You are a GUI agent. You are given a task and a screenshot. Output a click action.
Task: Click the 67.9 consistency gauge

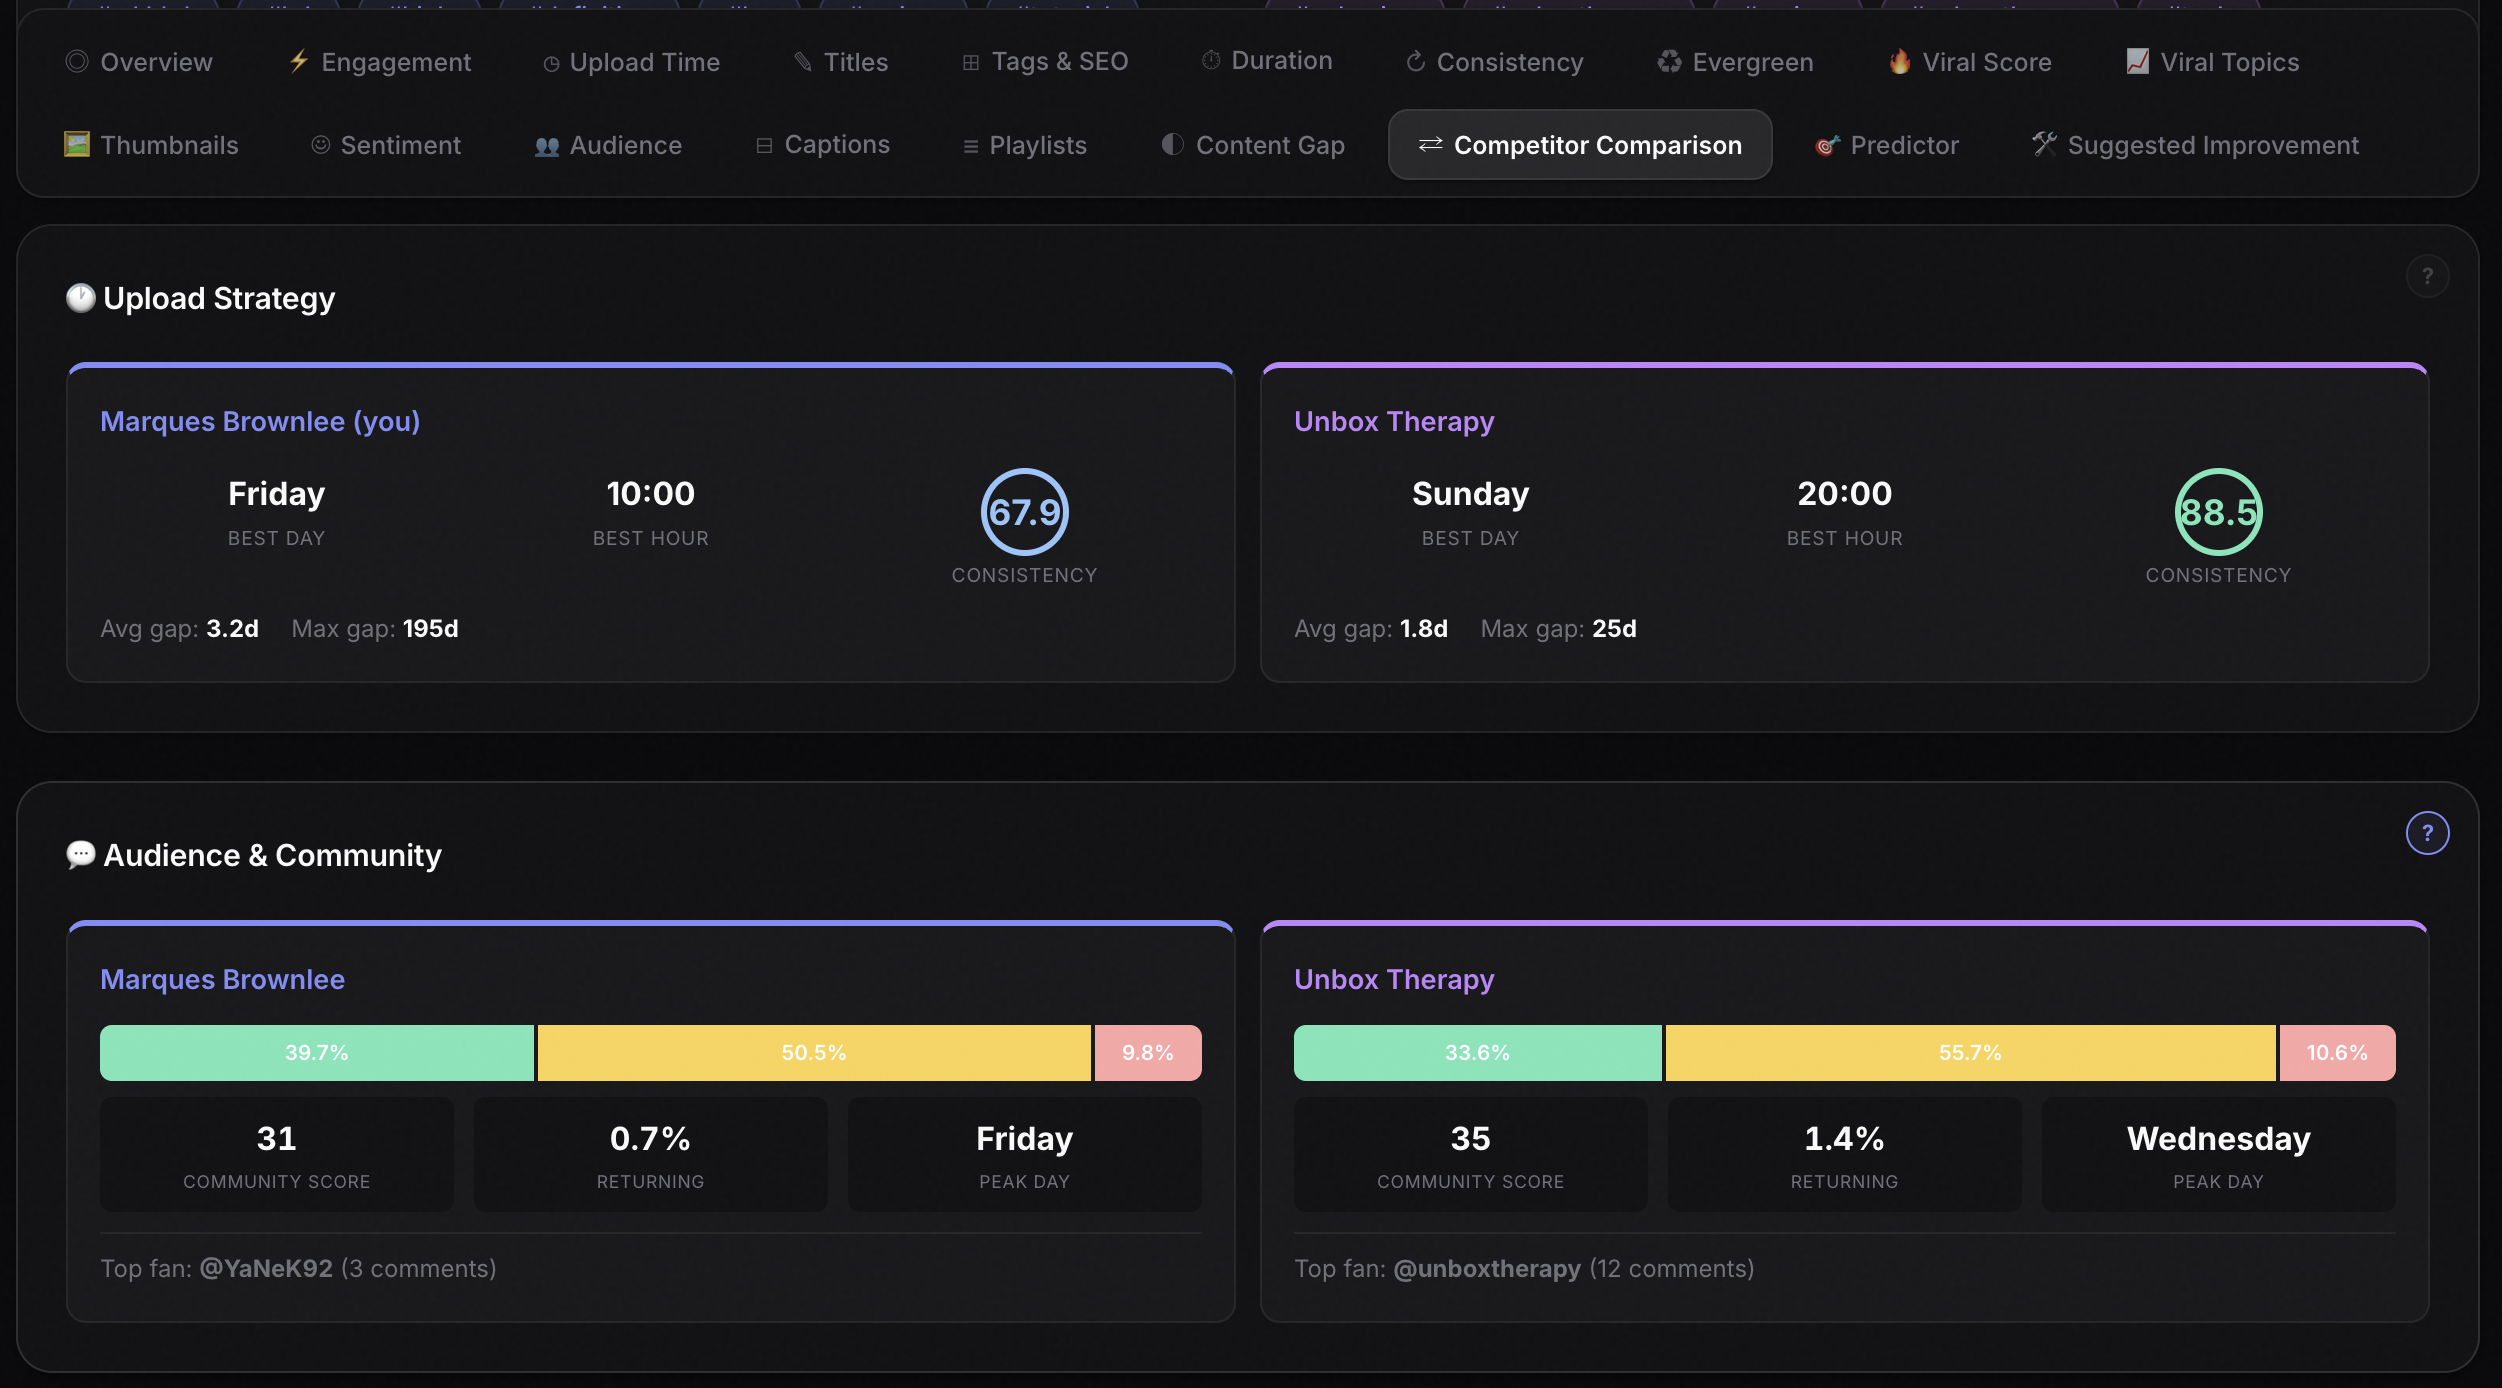click(x=1024, y=514)
